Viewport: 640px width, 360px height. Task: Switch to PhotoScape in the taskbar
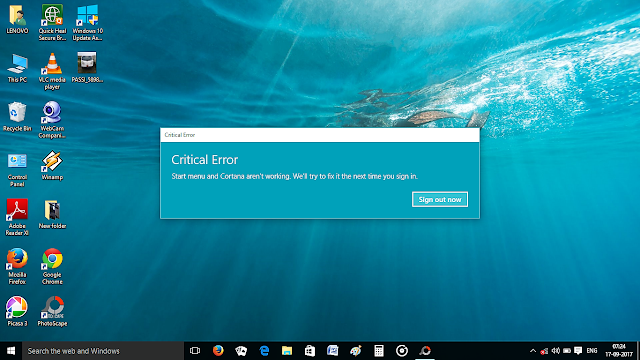pyautogui.click(x=425, y=351)
